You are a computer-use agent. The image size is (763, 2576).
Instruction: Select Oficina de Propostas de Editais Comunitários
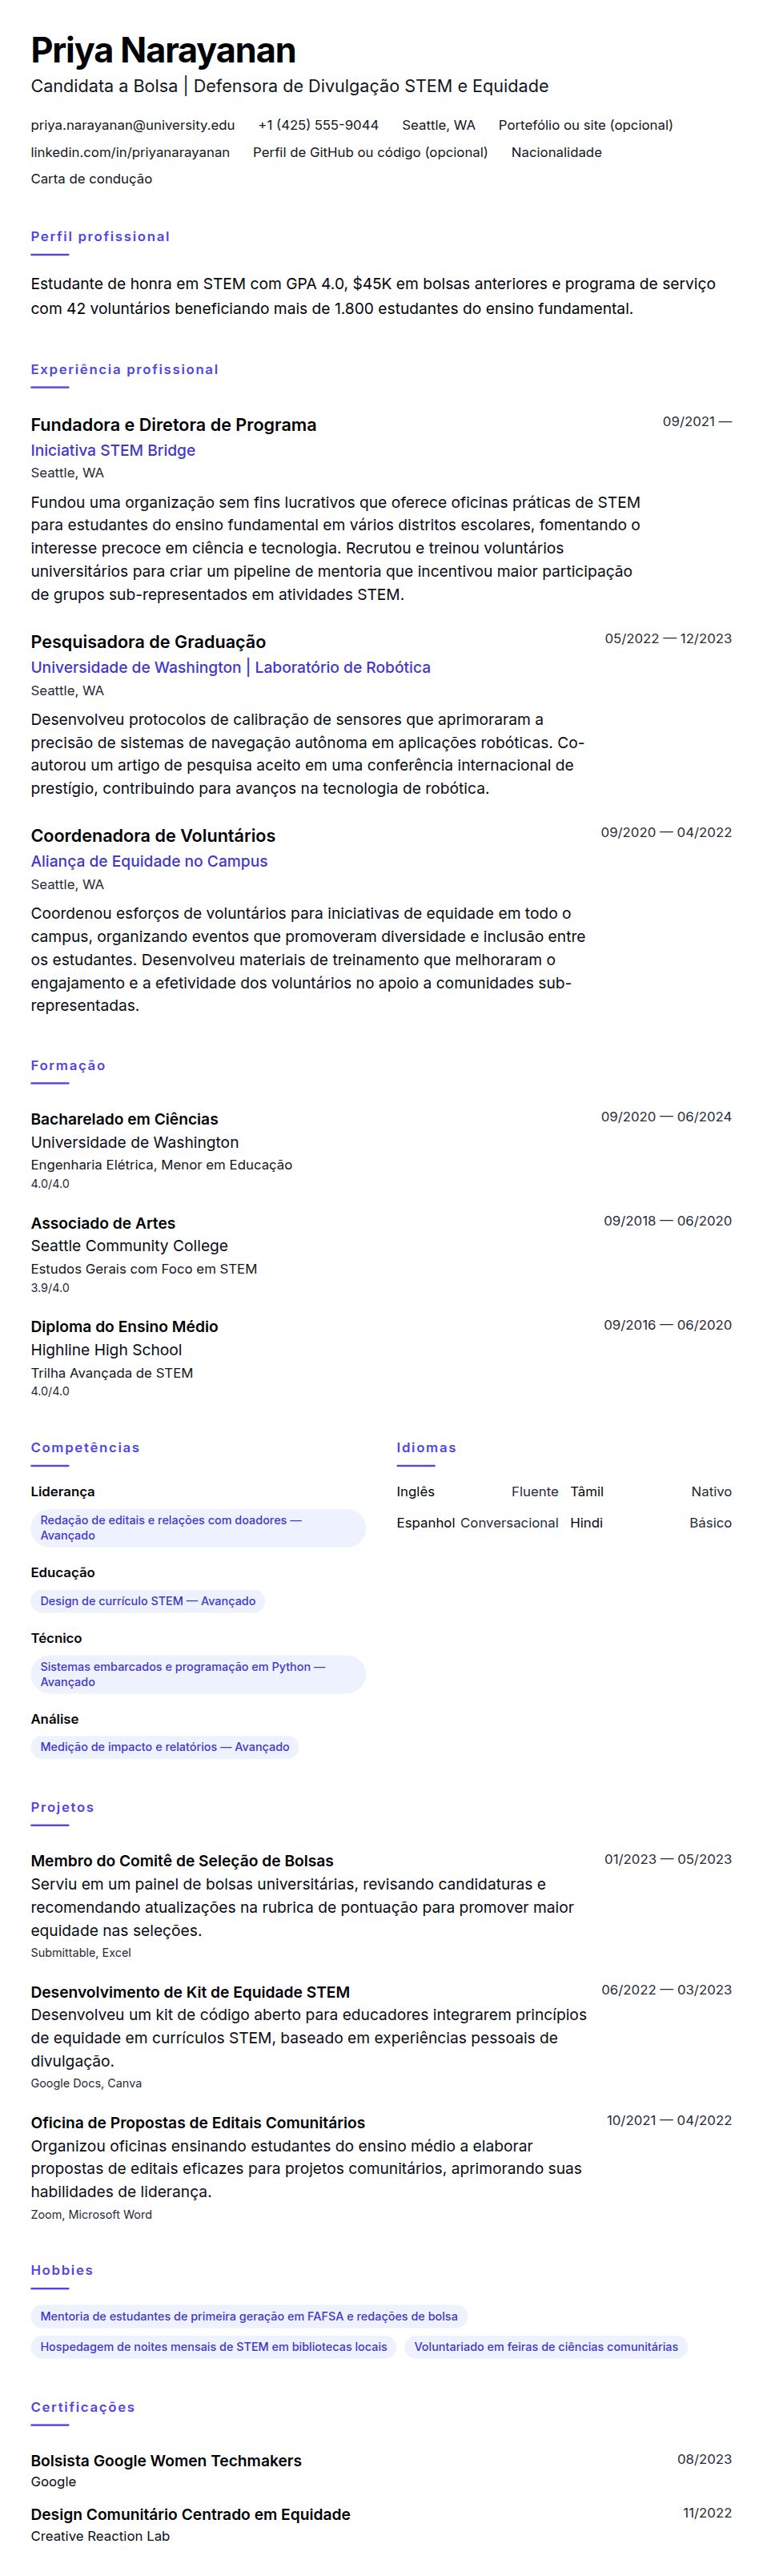198,2123
